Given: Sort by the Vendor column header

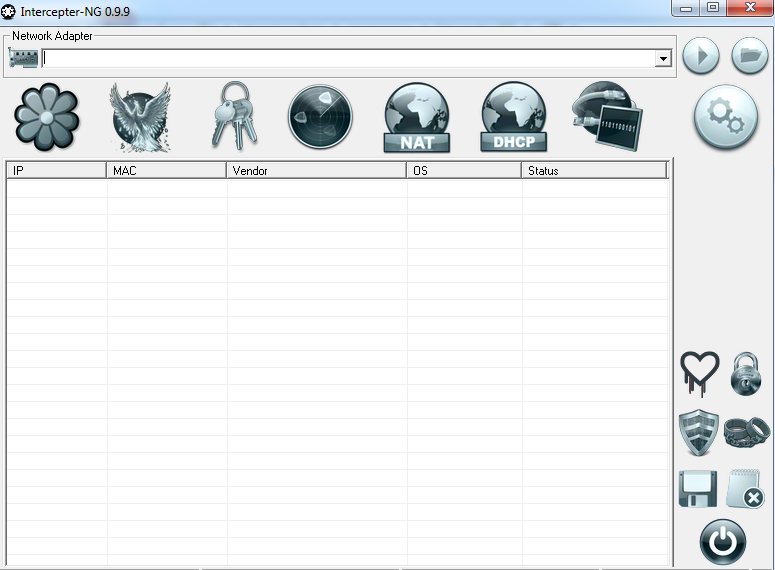Looking at the screenshot, I should coord(316,171).
